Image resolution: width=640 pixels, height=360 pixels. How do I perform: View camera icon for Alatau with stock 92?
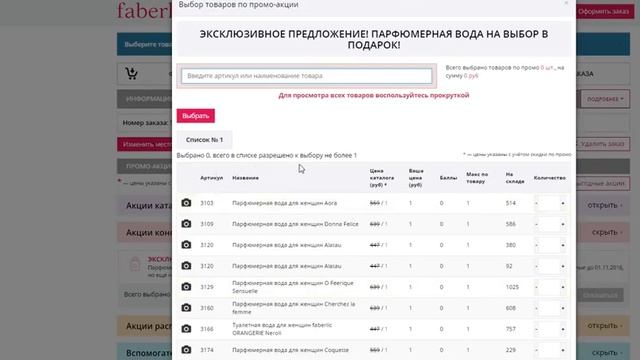click(x=186, y=266)
